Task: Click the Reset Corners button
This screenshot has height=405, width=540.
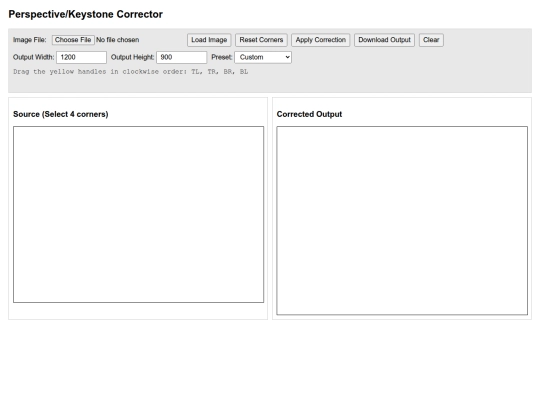Action: pos(261,40)
